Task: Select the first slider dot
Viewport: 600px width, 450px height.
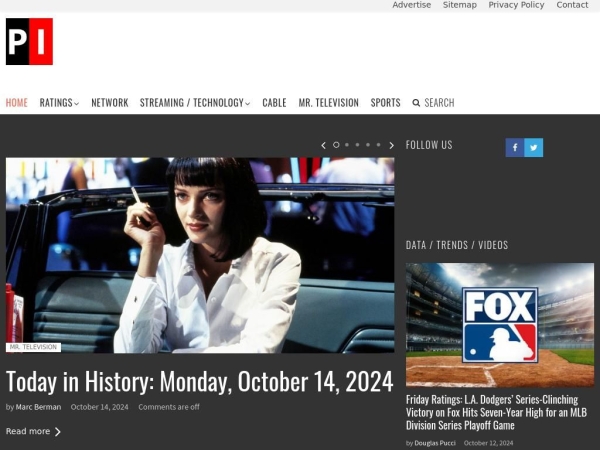Action: (x=336, y=145)
